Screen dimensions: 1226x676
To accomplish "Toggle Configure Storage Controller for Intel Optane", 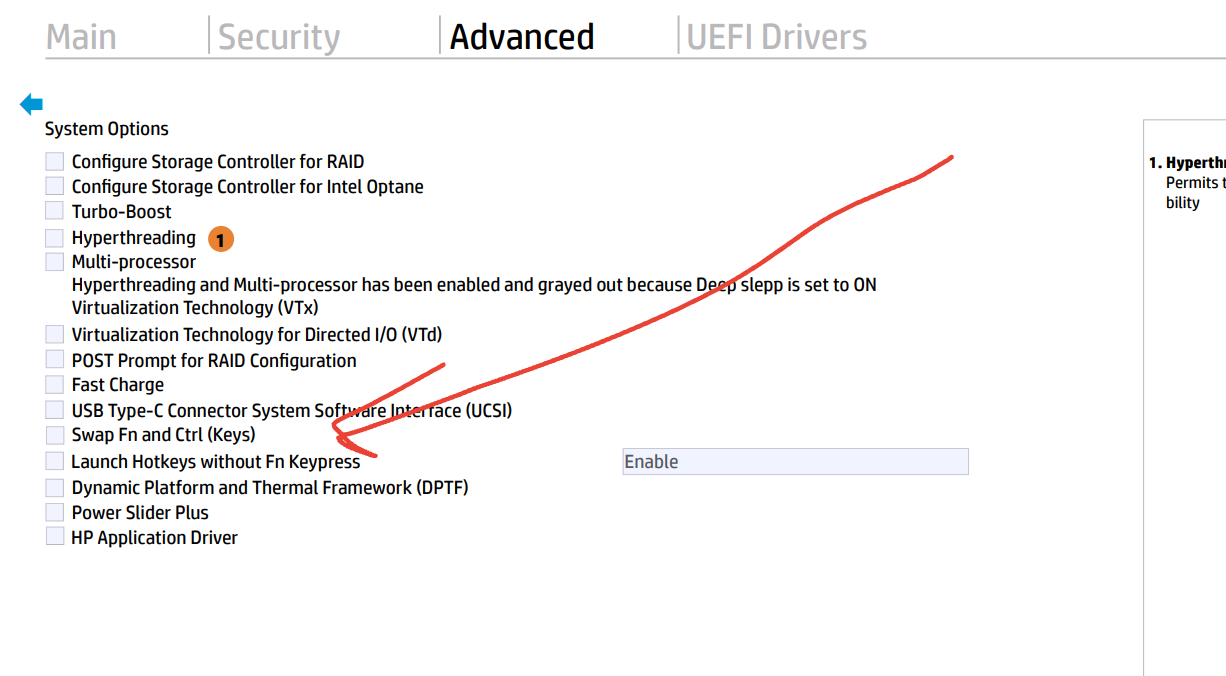I will (54, 186).
